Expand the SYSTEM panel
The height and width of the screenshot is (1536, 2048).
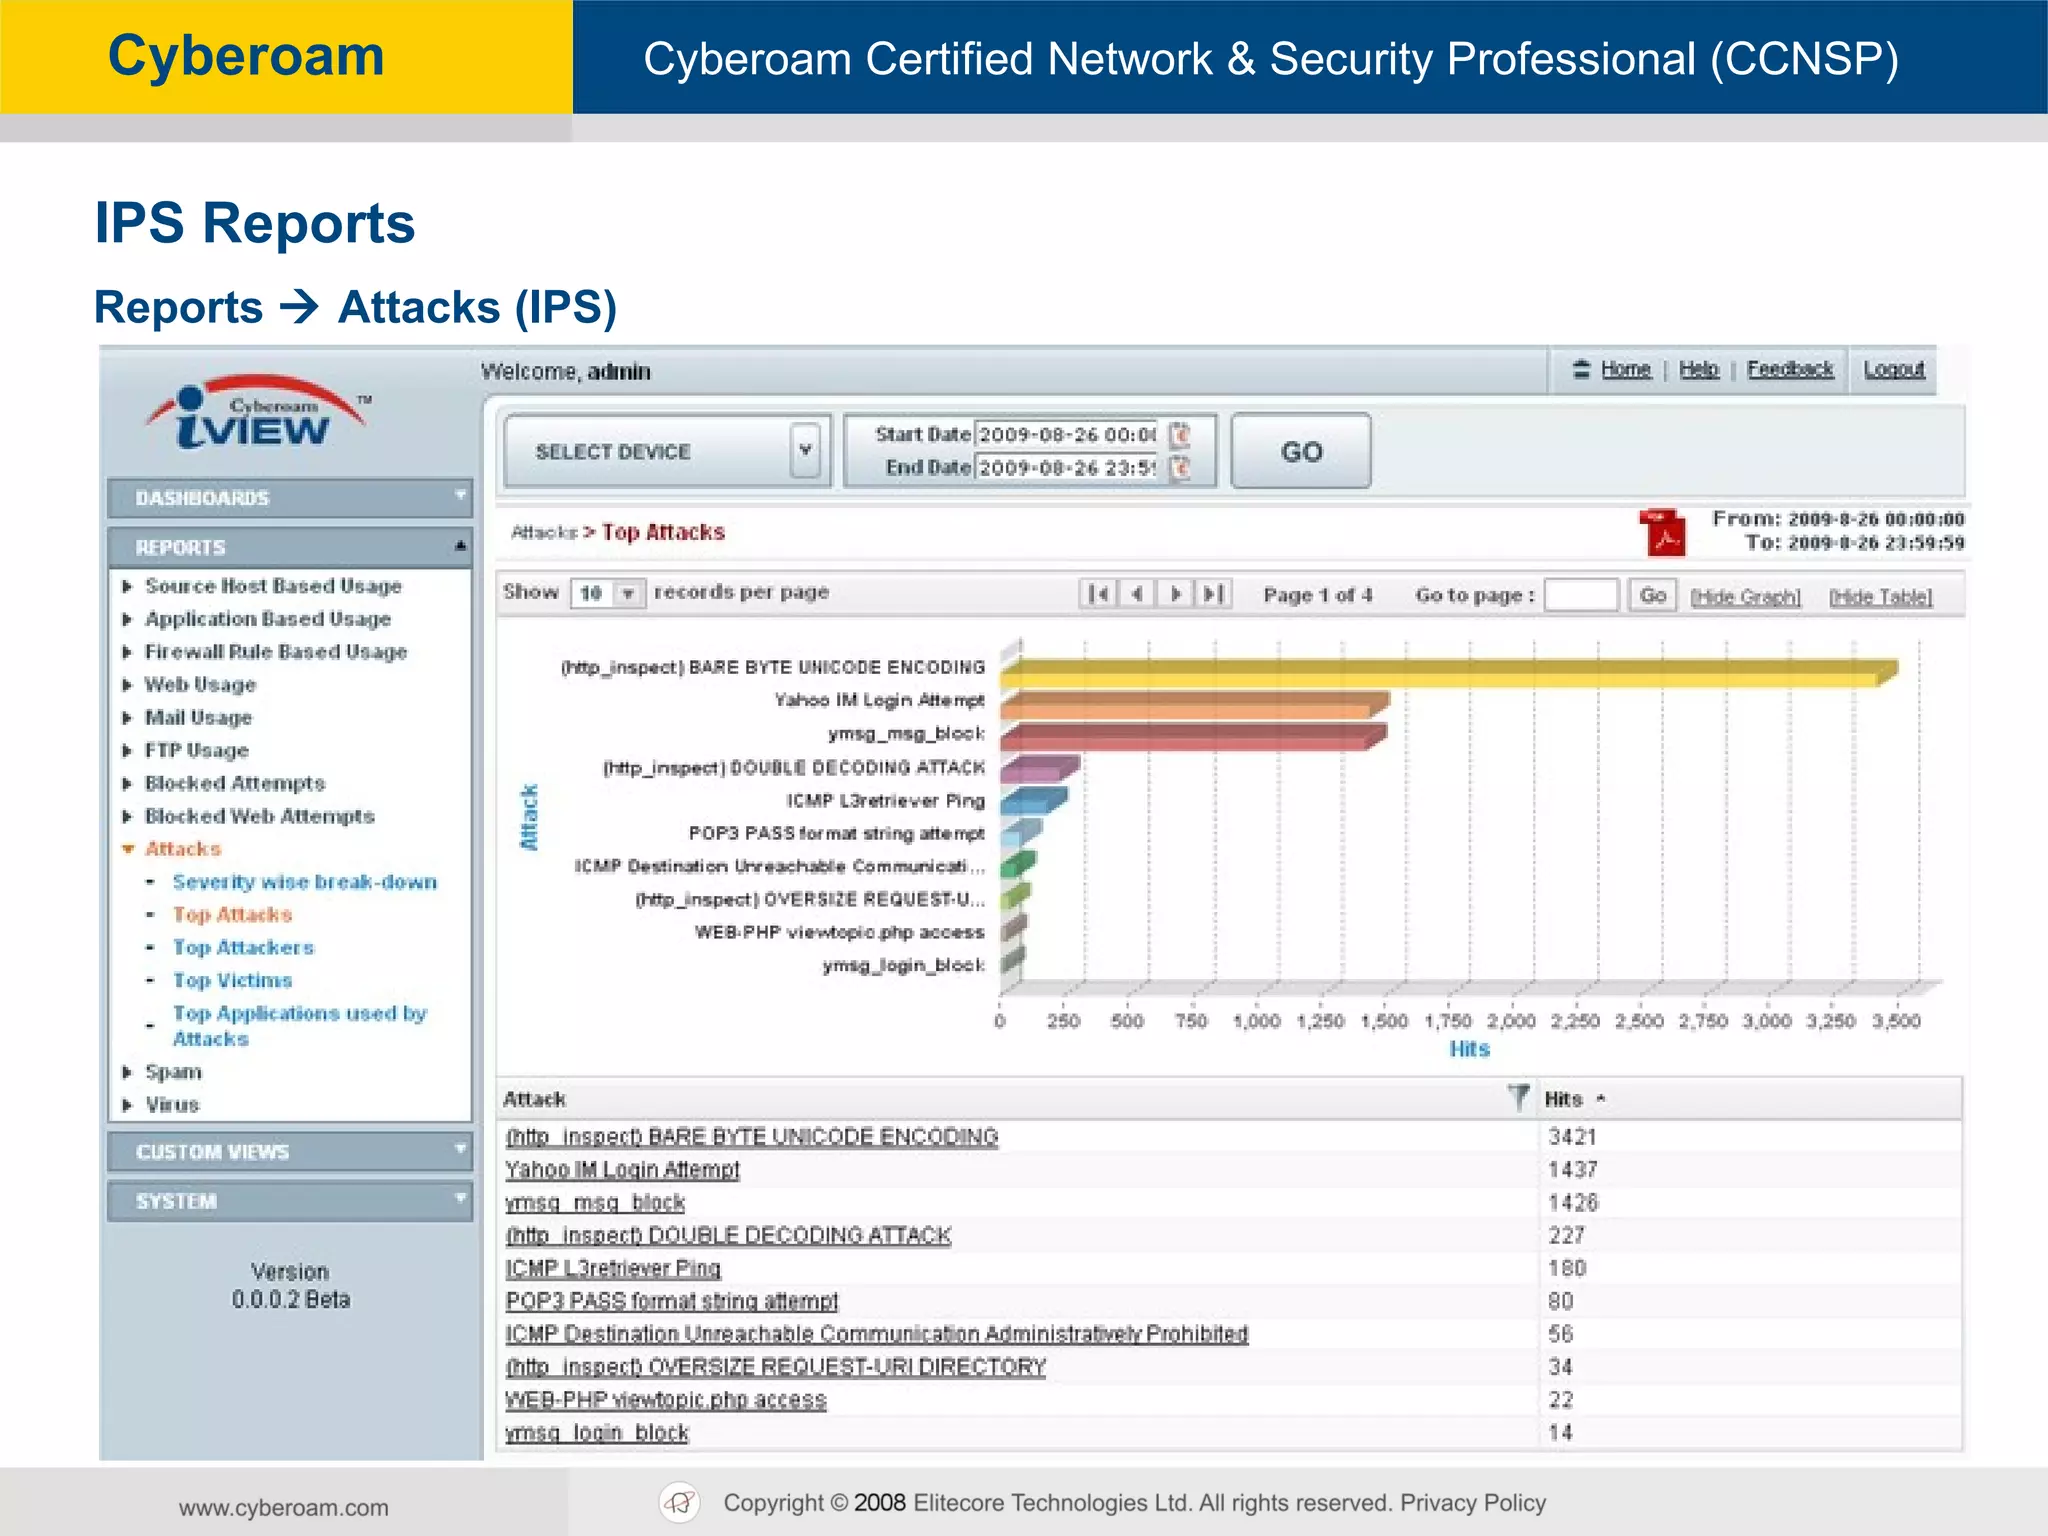[x=290, y=1201]
